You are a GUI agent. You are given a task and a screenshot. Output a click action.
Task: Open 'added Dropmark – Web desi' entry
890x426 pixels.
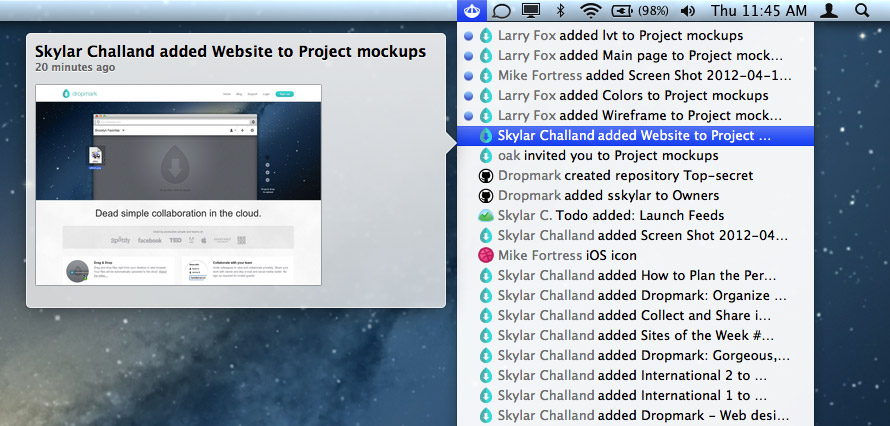tap(635, 415)
